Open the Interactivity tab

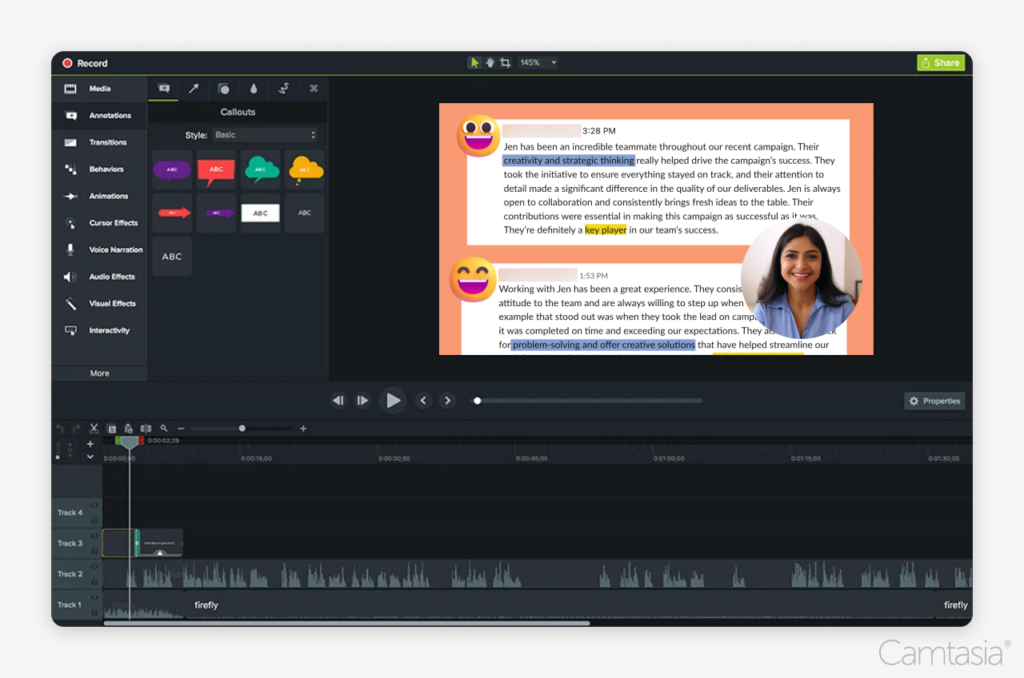pyautogui.click(x=99, y=331)
